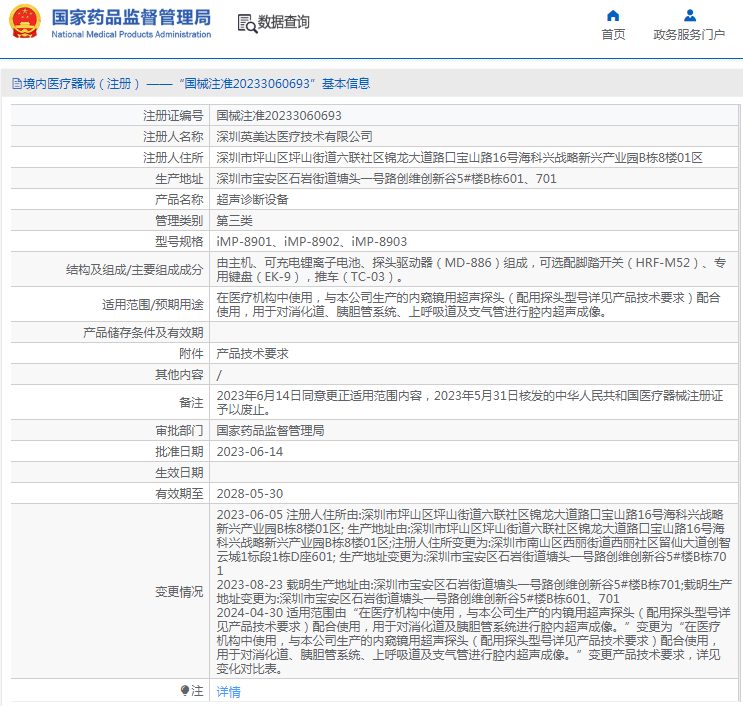Click 国家药品监督管理局 site title
Viewport: 743px width, 706px height.
tap(131, 18)
